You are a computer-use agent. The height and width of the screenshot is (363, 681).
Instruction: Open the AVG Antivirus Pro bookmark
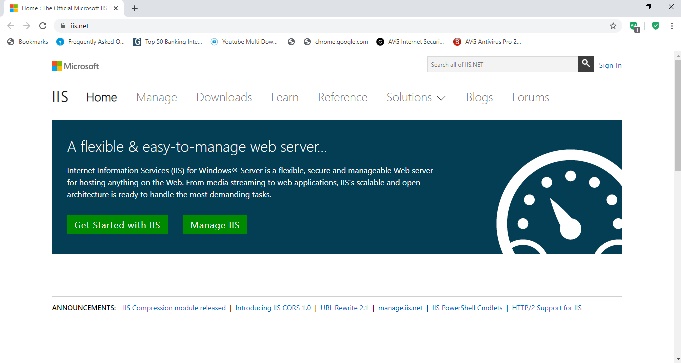pos(487,42)
